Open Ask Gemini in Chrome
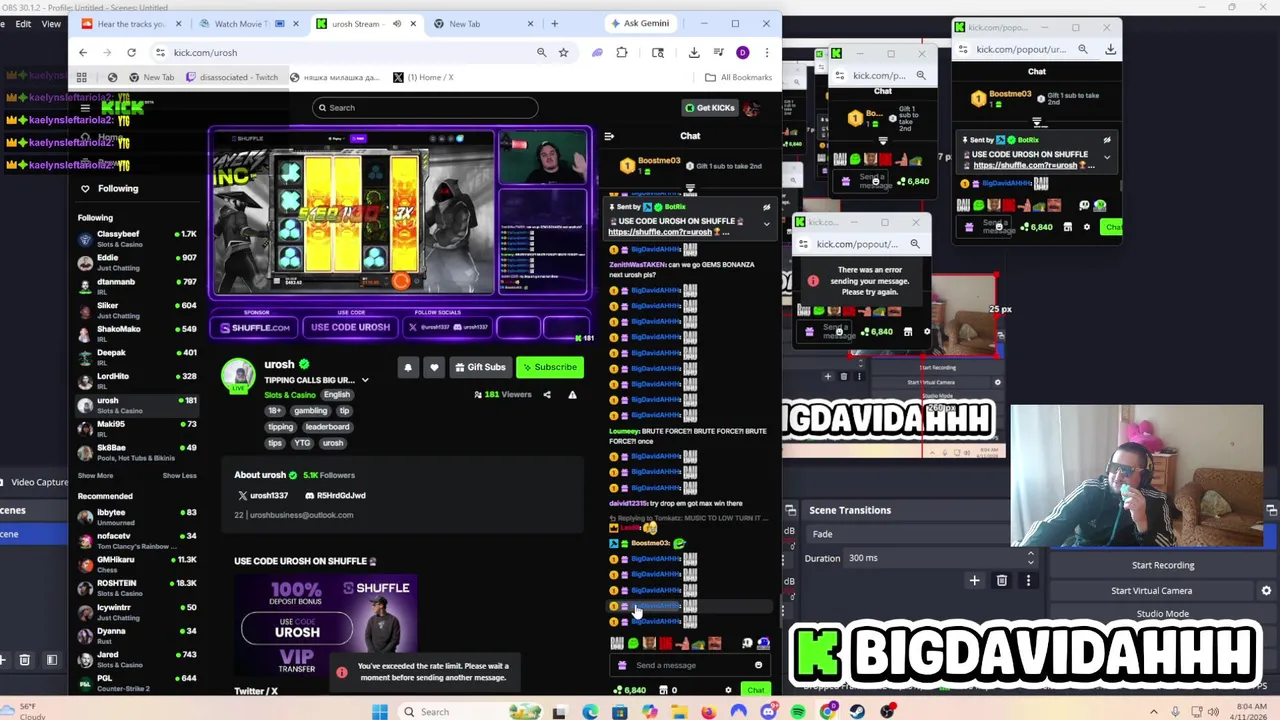Screen dimensions: 1280x720 coord(639,23)
